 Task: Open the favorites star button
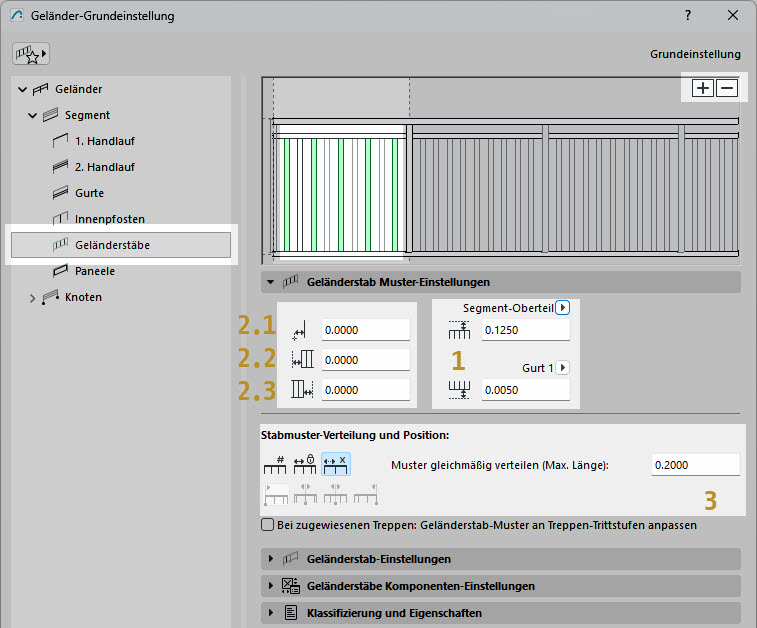tap(31, 53)
